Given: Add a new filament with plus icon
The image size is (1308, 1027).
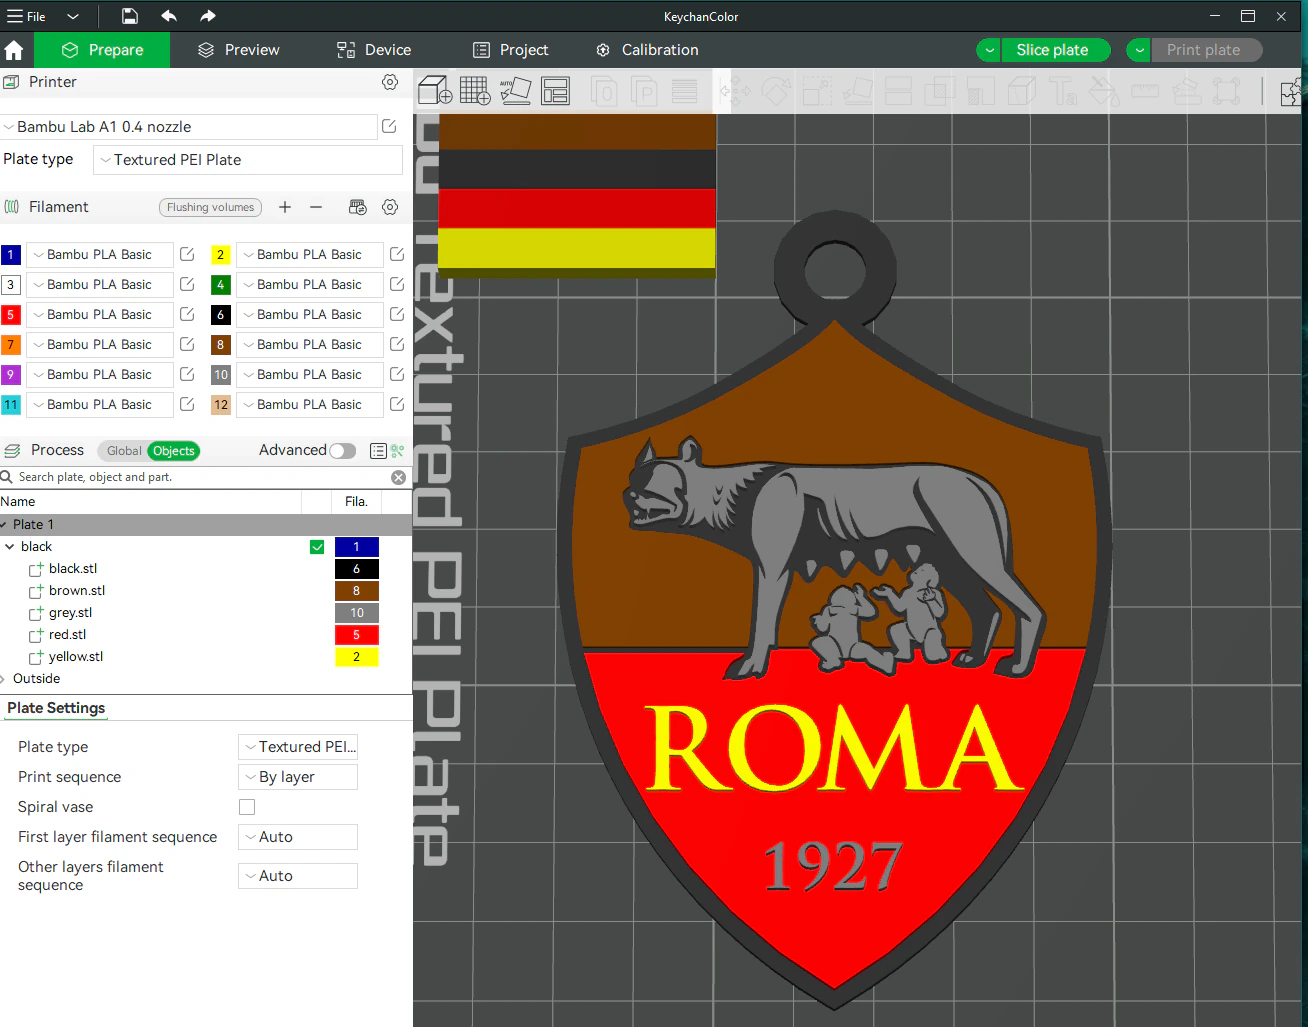Looking at the screenshot, I should pos(285,207).
